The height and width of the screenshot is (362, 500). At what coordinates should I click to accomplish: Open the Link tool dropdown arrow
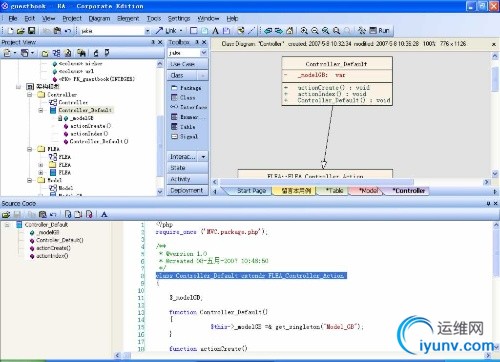[181, 31]
